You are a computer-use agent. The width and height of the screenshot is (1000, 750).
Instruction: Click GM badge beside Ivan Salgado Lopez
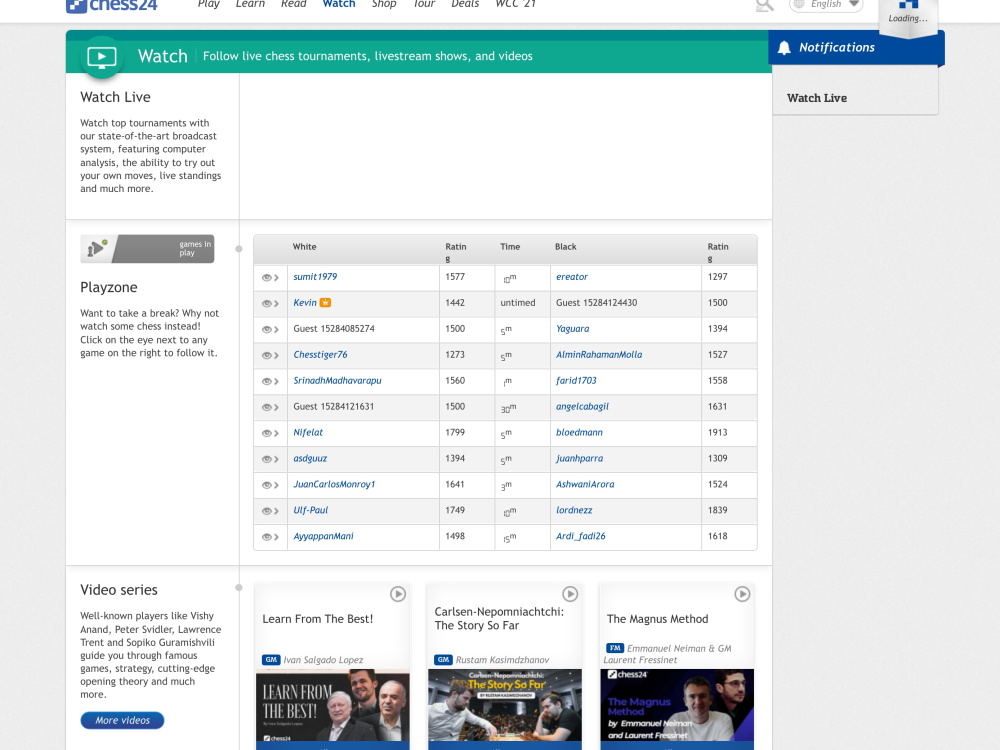point(271,659)
